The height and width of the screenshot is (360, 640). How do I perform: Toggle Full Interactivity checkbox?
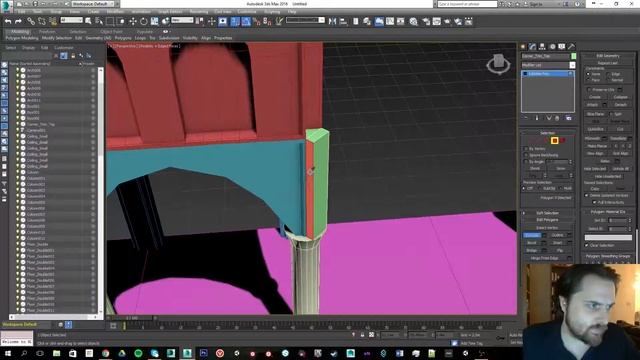594,202
